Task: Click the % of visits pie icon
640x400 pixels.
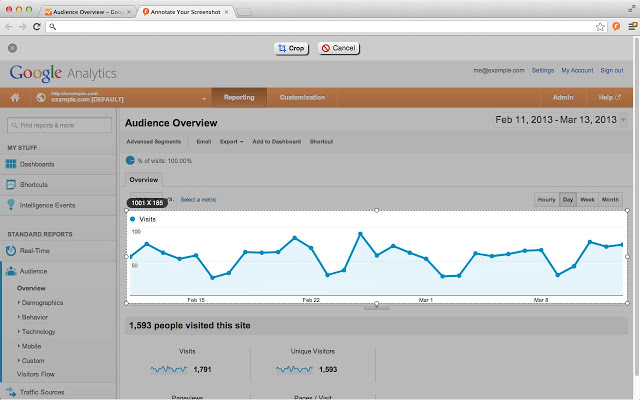Action: click(x=130, y=160)
